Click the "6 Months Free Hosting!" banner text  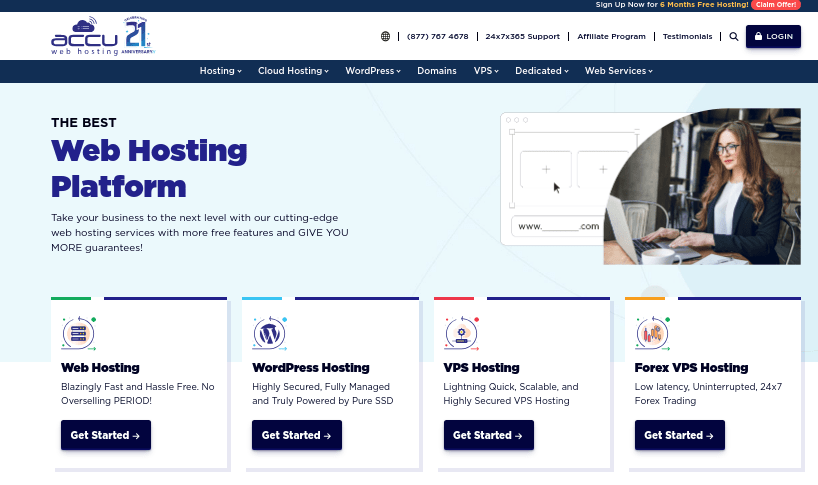click(x=704, y=5)
